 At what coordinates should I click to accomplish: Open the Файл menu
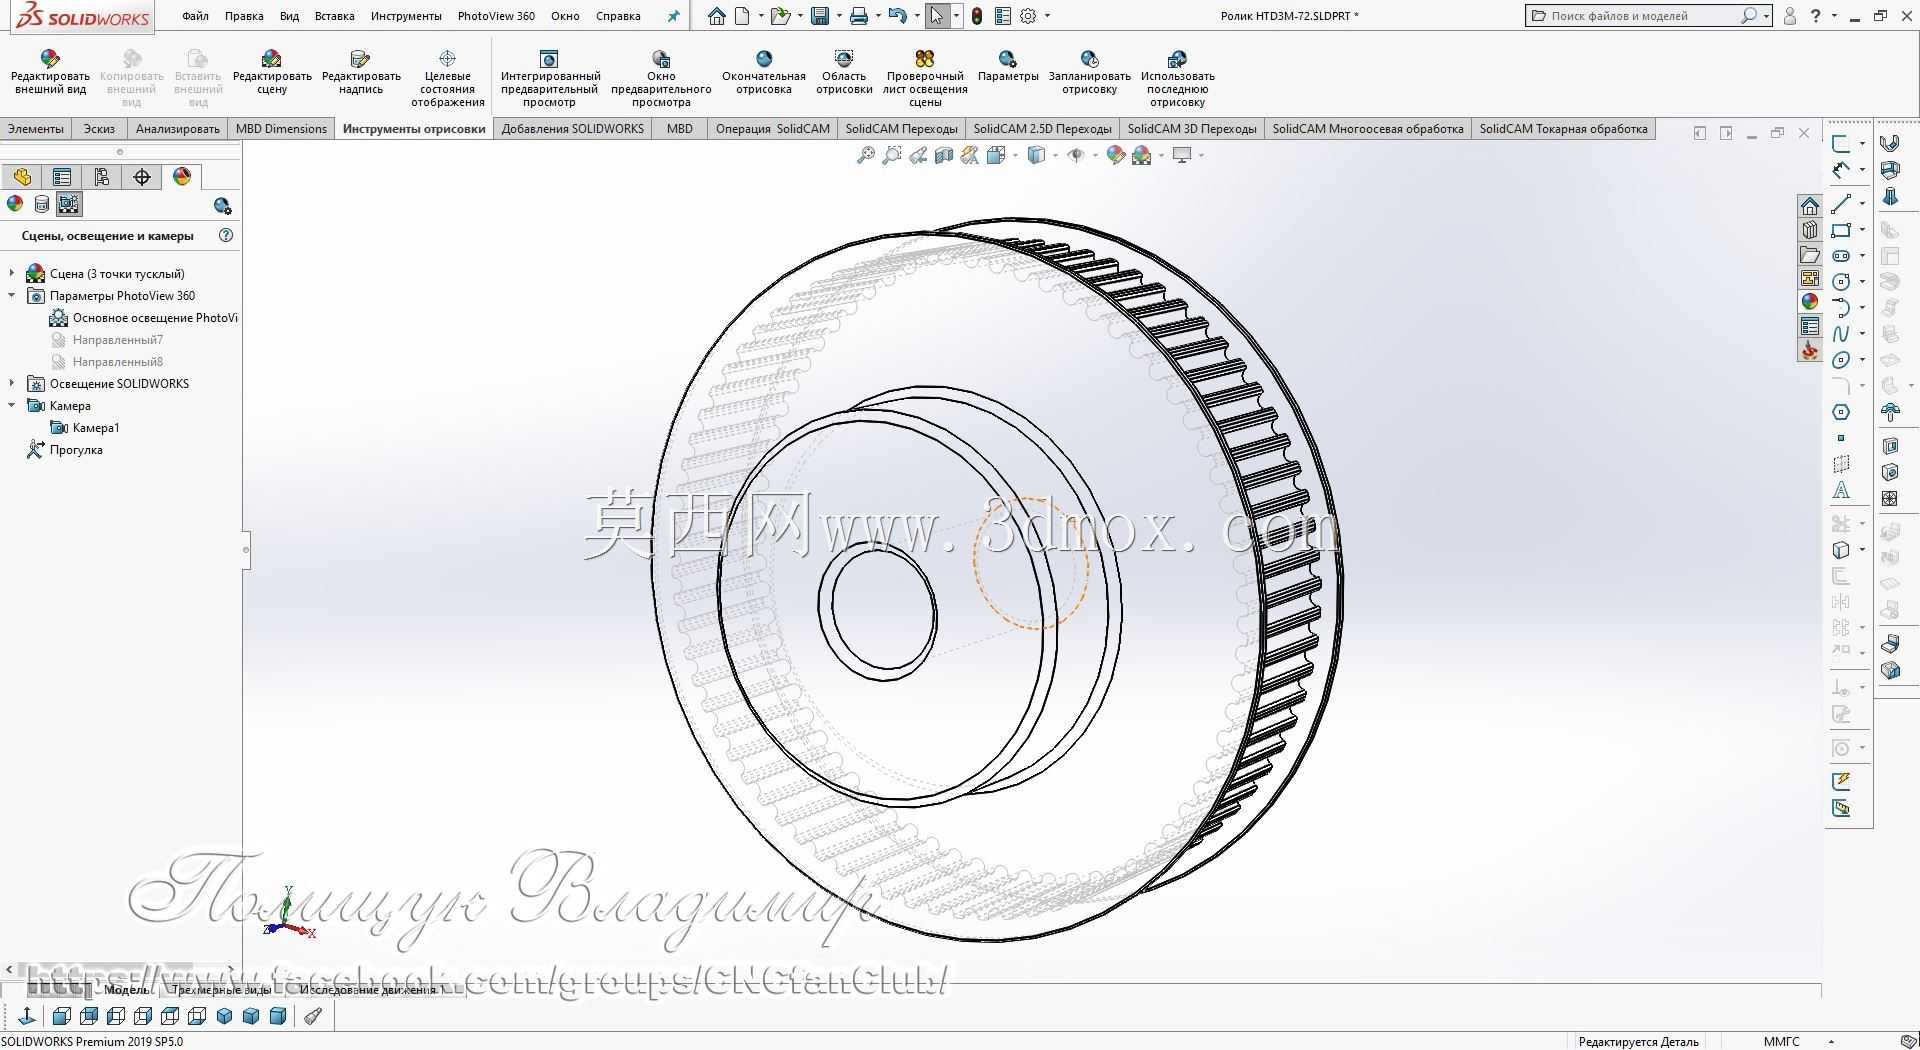click(195, 16)
